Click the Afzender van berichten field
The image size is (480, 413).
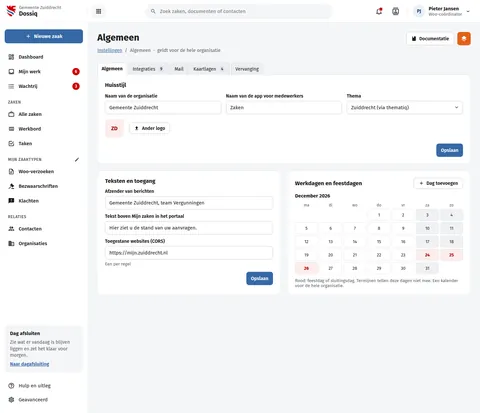[189, 203]
